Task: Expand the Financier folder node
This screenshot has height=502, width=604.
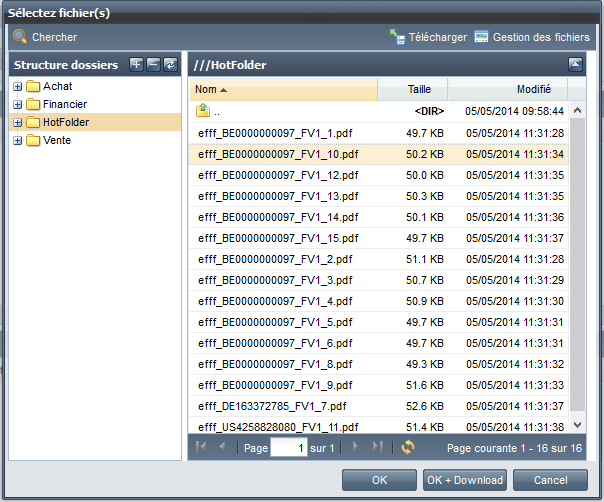Action: (17, 104)
